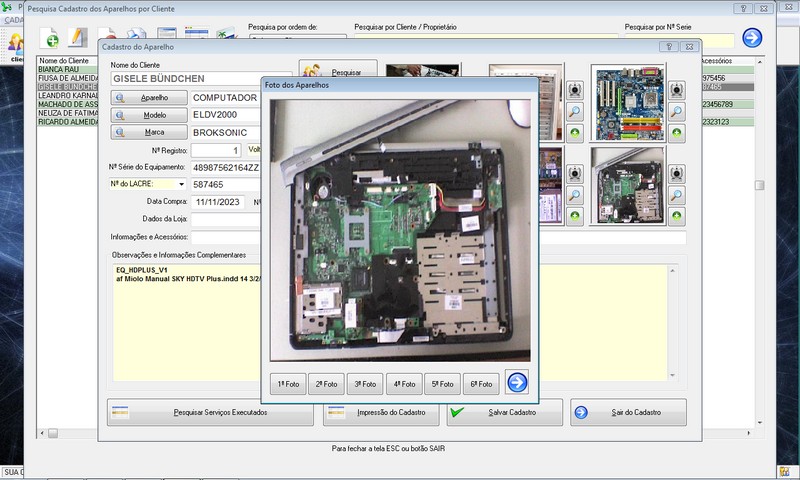
Task: Click webcam icon beside laptop board thumbnail
Action: [677, 174]
